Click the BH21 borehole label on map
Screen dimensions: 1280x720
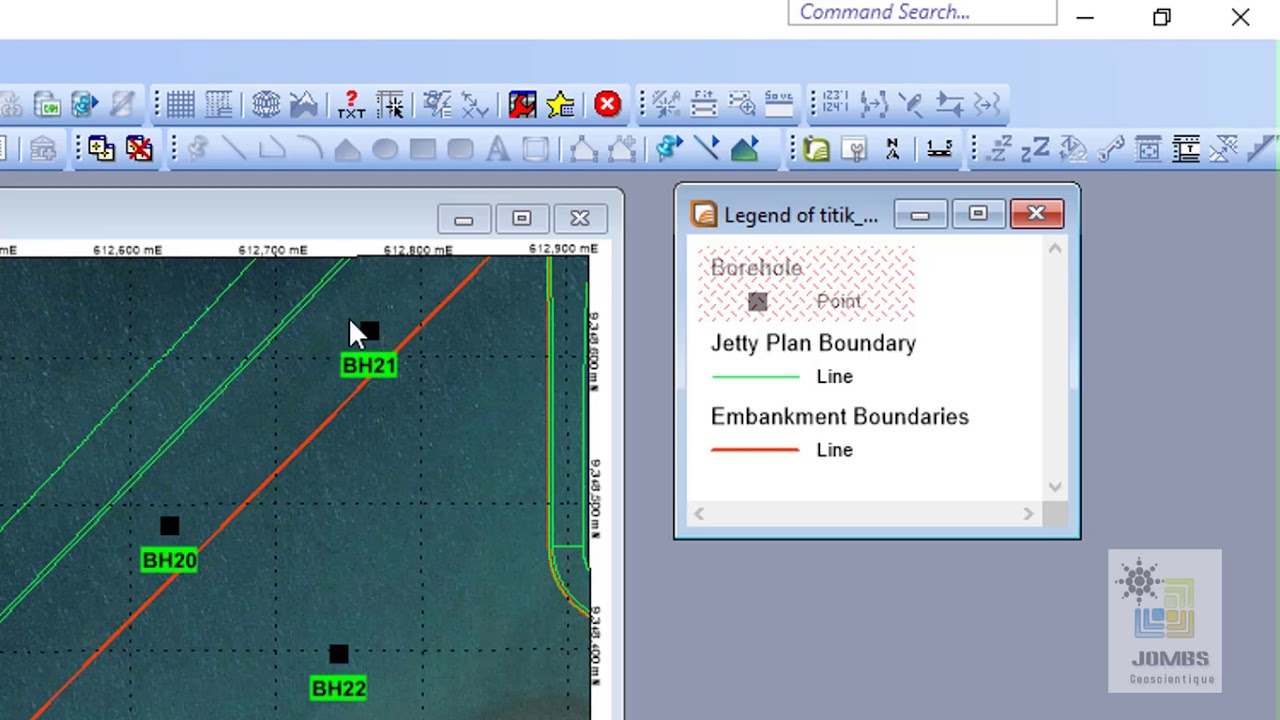(x=369, y=366)
